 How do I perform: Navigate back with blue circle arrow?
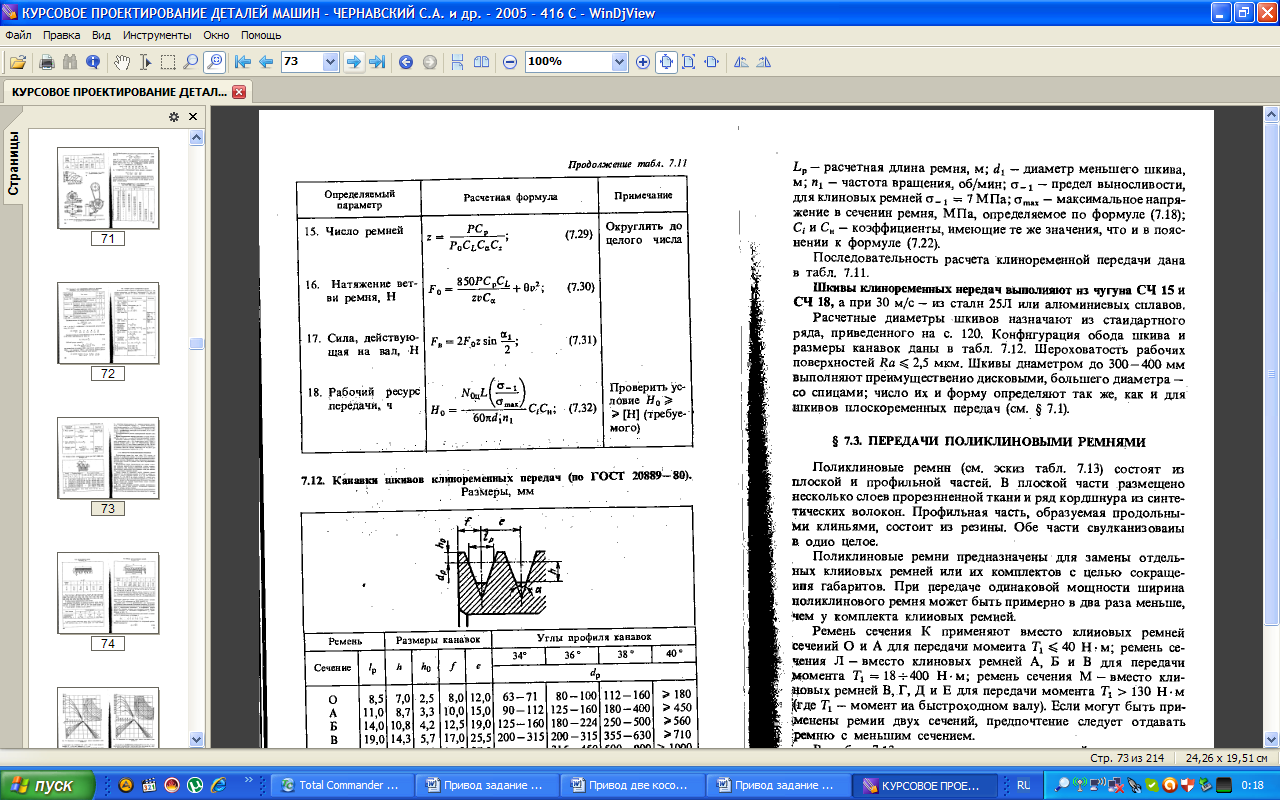[x=406, y=62]
